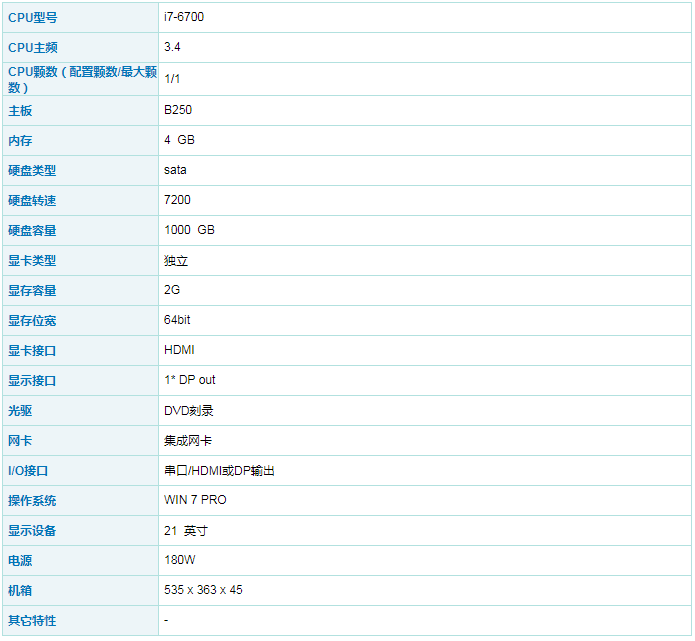Select the 64bit memory width value
This screenshot has height=641, width=695.
177,320
